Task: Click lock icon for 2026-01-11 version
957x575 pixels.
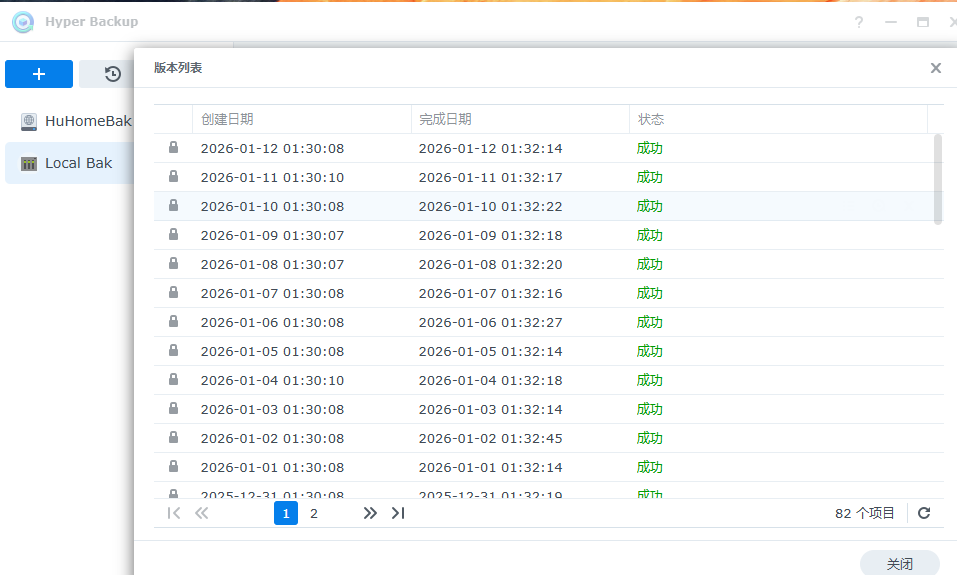Action: coord(173,176)
